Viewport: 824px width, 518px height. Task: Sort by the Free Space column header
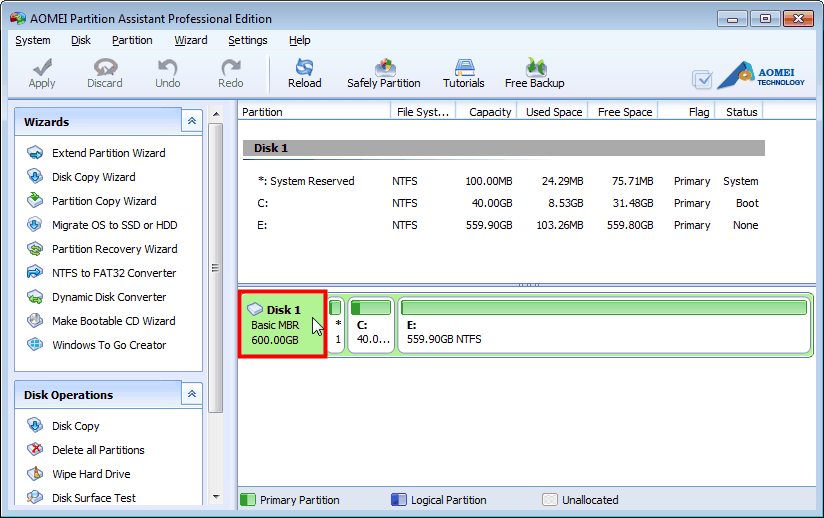click(623, 112)
